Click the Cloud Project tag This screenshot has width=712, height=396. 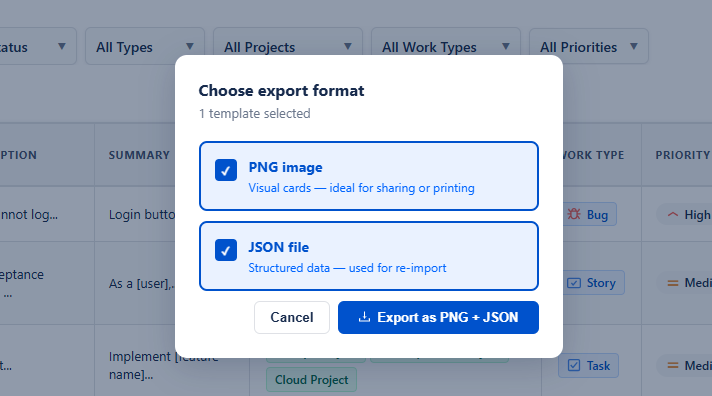pos(312,380)
